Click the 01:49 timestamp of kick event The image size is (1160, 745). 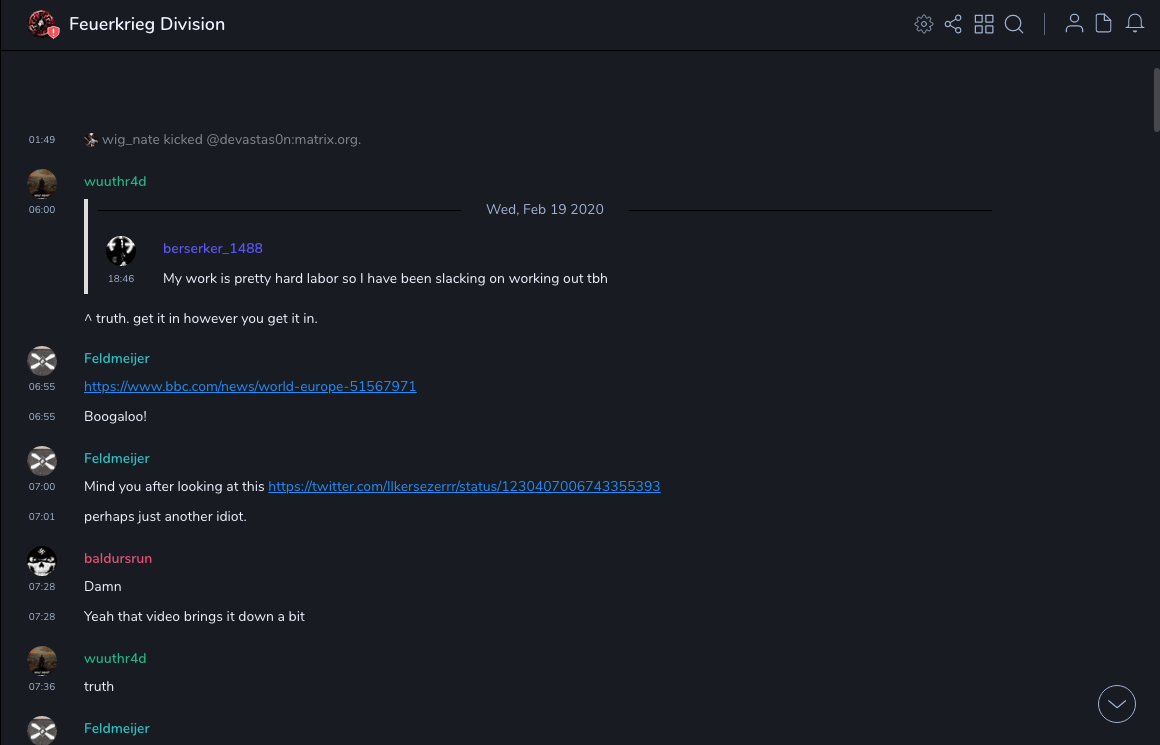pos(42,140)
